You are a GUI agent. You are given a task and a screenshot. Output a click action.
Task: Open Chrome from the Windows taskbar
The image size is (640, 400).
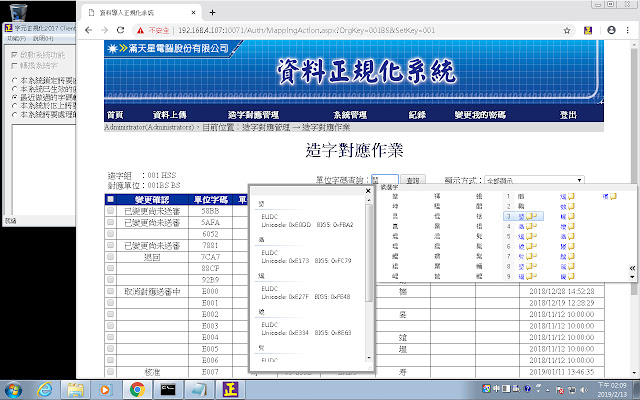pos(136,388)
